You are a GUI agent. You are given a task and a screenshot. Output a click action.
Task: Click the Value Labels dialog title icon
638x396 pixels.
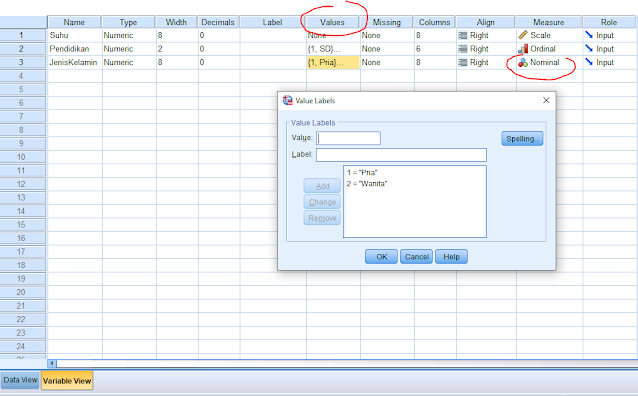(288, 100)
